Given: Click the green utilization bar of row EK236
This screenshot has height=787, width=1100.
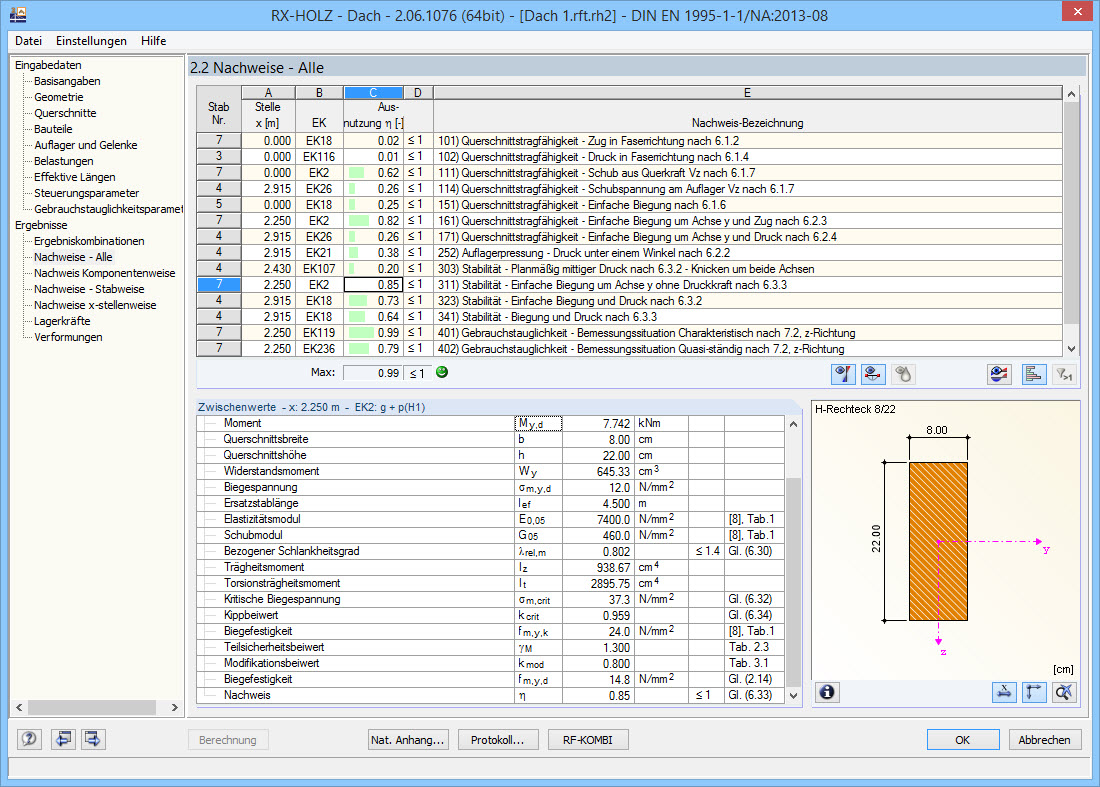Looking at the screenshot, I should 358,349.
